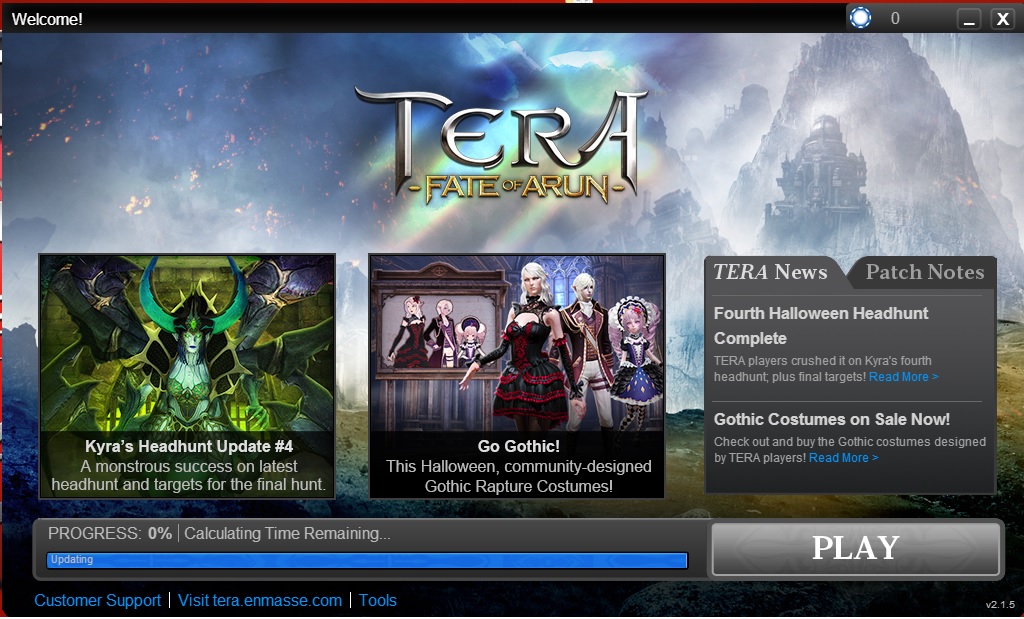Image resolution: width=1024 pixels, height=619 pixels.
Task: Click the token count showing 0
Action: (x=895, y=18)
